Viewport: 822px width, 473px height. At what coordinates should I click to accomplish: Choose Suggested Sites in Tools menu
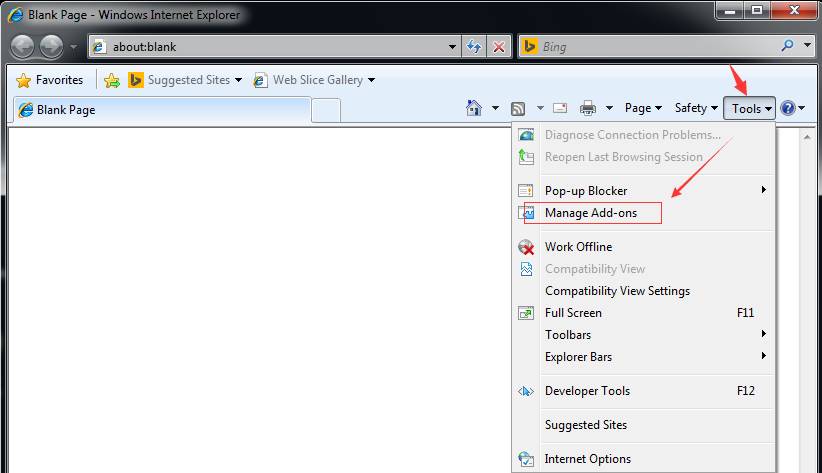tap(644, 425)
